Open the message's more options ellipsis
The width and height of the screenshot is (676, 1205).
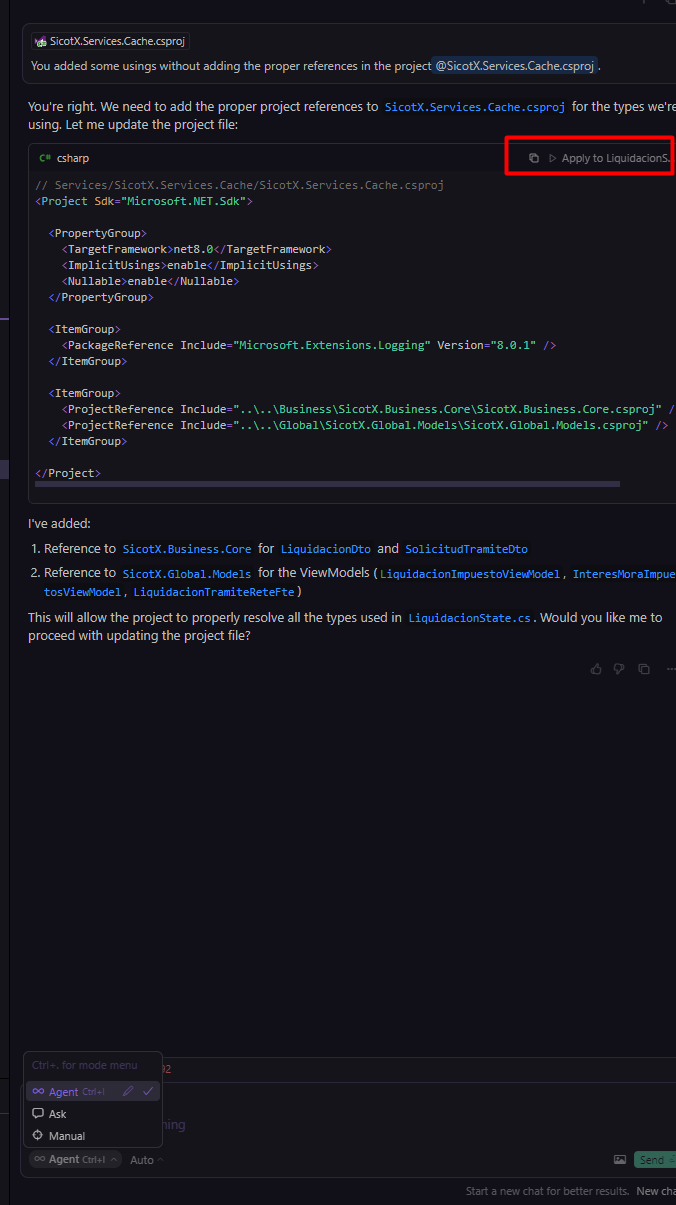pyautogui.click(x=667, y=669)
